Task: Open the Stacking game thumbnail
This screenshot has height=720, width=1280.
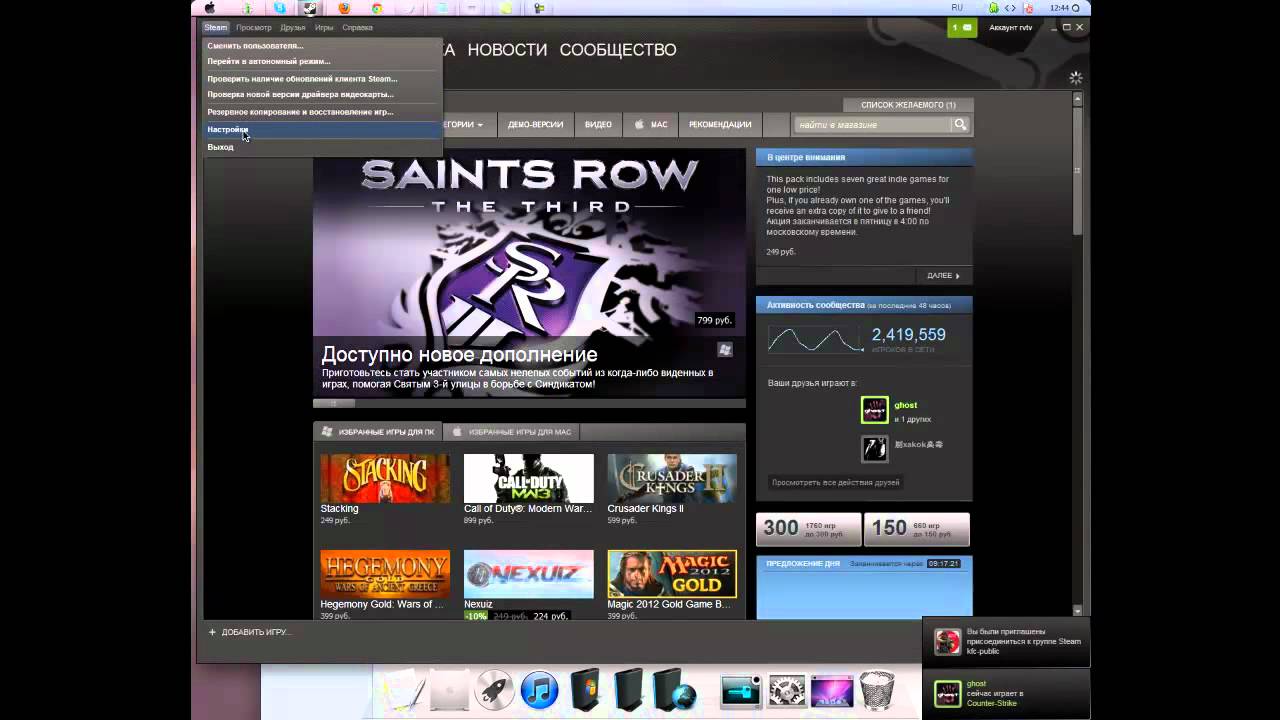Action: pos(385,478)
